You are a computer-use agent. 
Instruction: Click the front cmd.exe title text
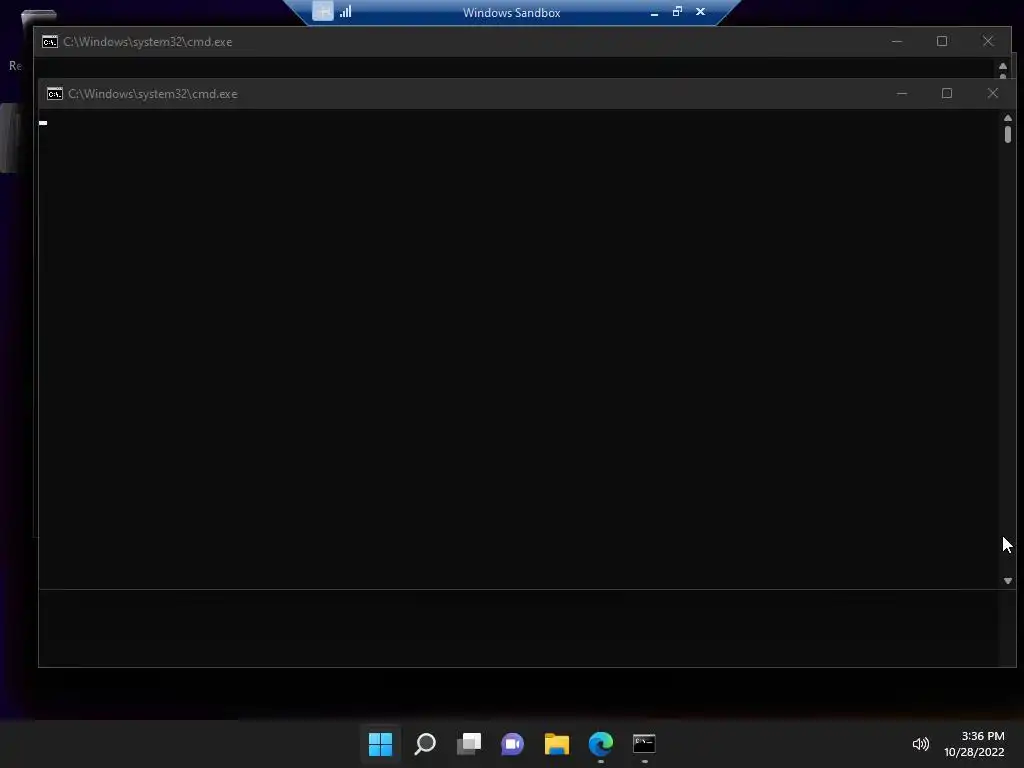(x=153, y=94)
